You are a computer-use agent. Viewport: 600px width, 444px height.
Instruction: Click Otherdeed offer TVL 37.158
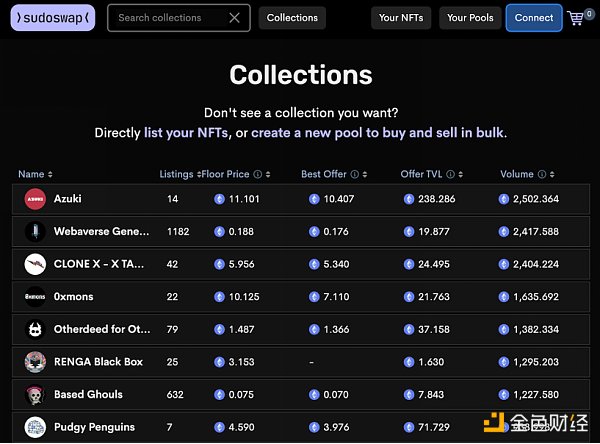pos(434,329)
